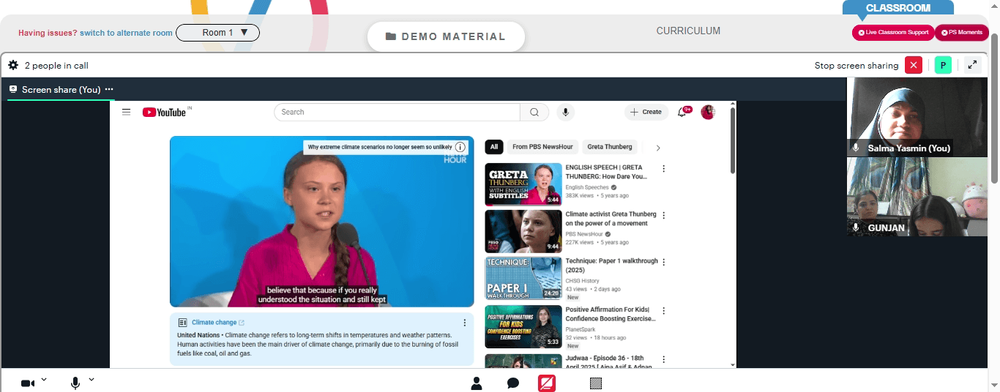
Task: Go to YouTube home via logo
Action: pos(165,112)
